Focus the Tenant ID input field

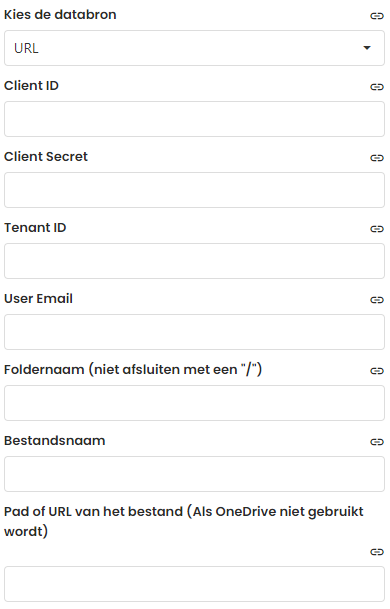(x=194, y=261)
